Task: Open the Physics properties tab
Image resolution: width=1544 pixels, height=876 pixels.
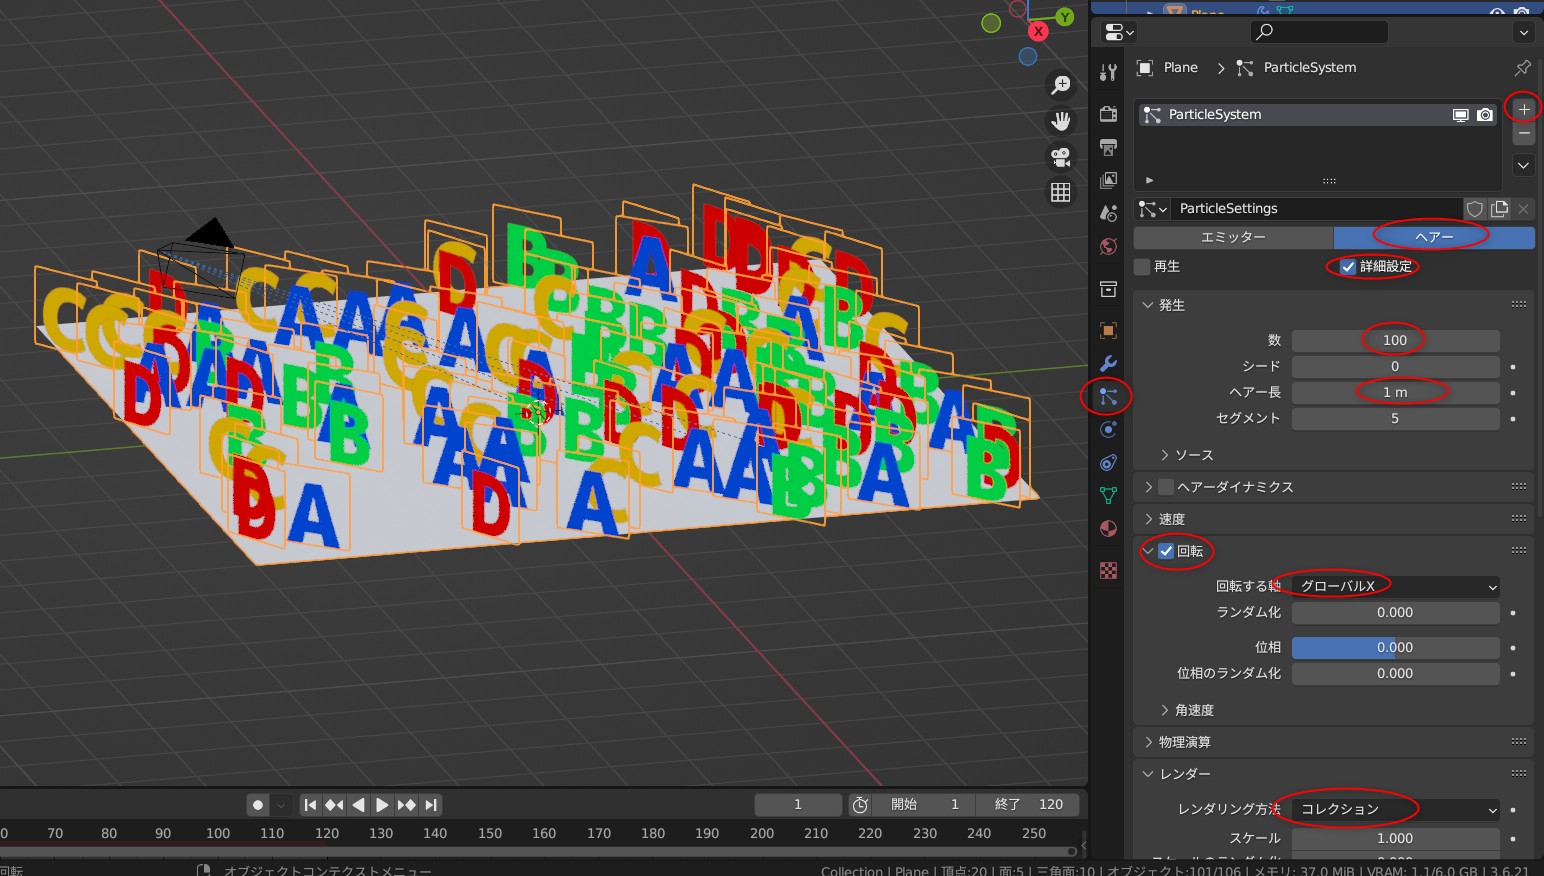Action: coord(1108,430)
